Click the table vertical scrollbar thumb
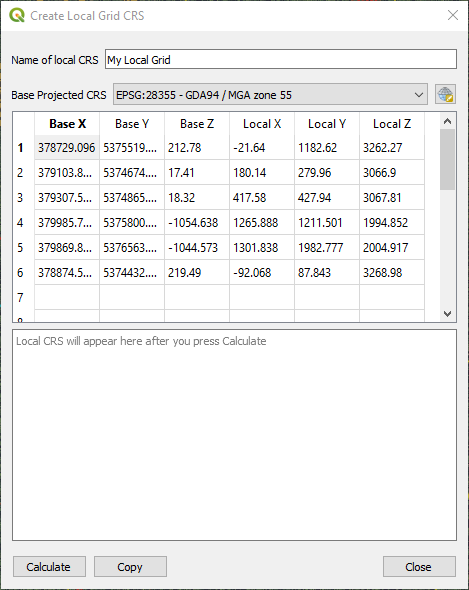469x590 pixels. coord(447,160)
